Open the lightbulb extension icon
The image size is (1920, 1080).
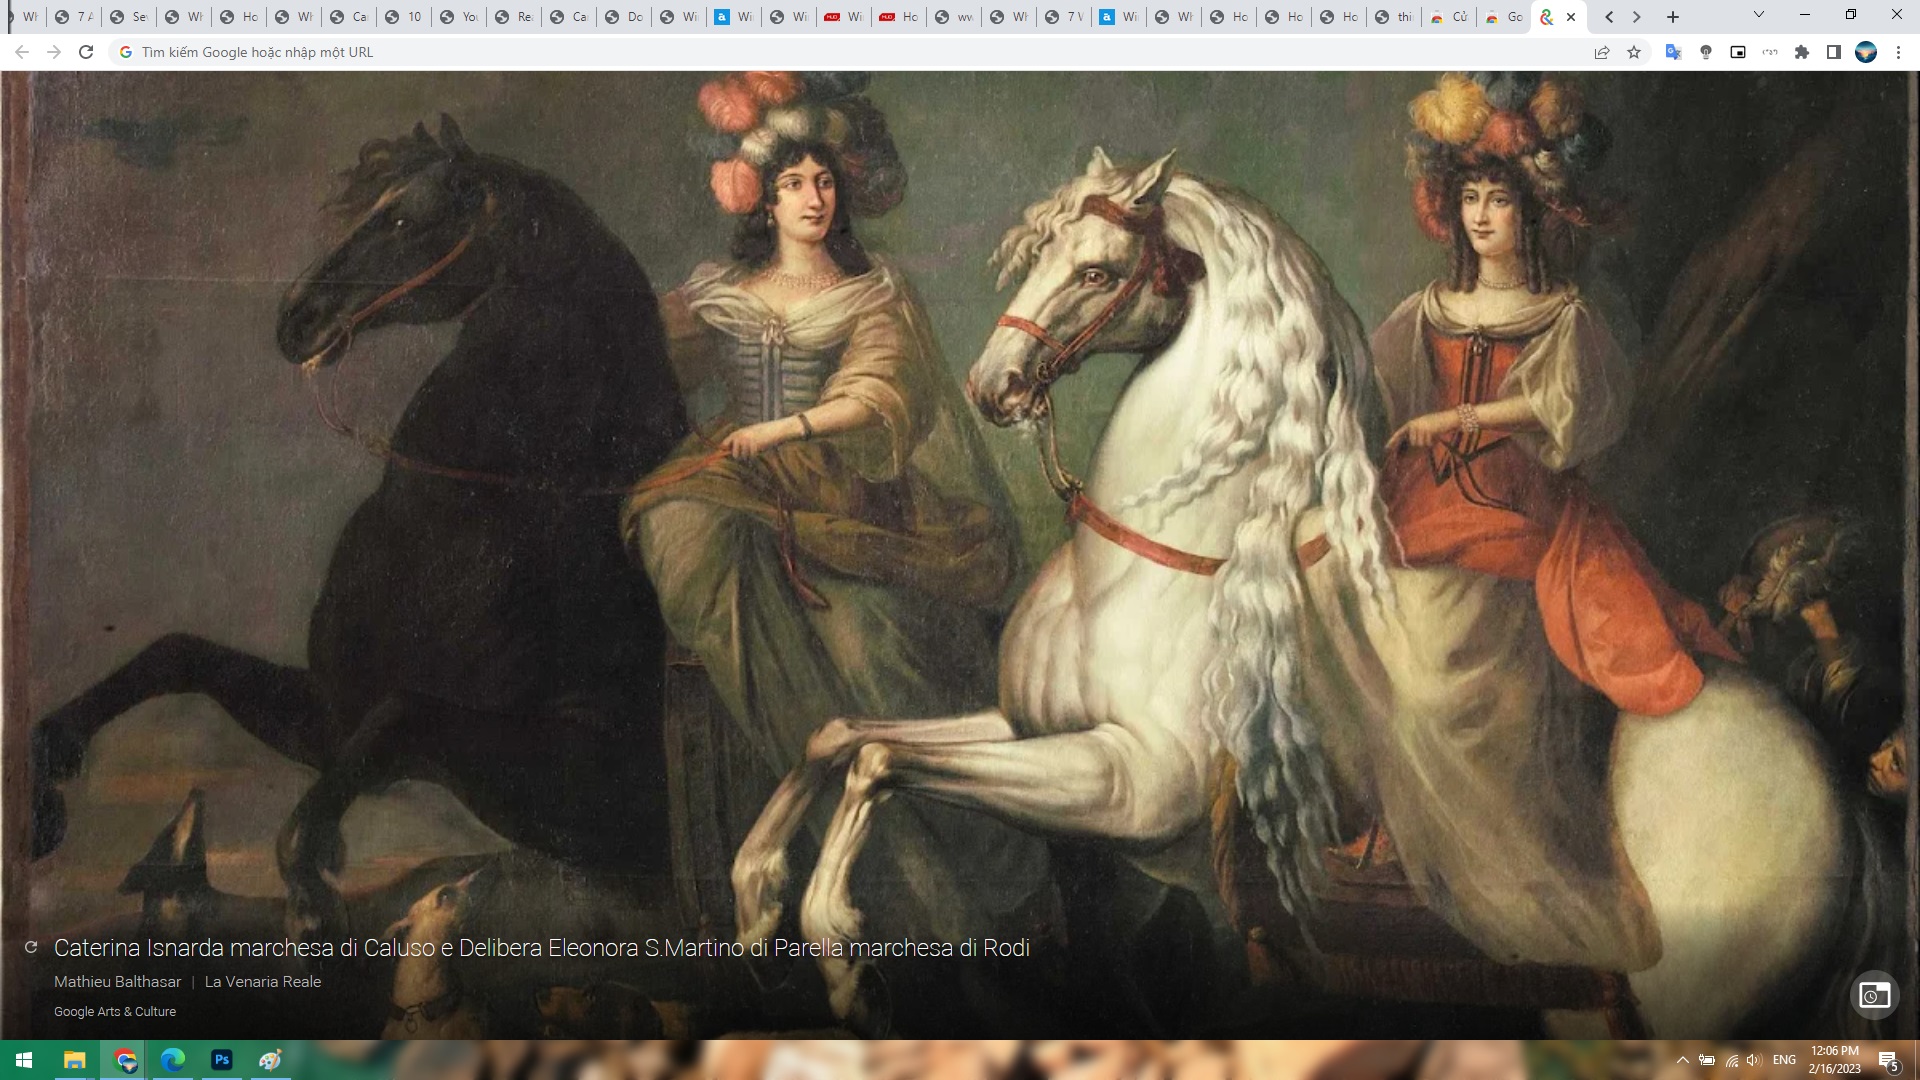1706,52
